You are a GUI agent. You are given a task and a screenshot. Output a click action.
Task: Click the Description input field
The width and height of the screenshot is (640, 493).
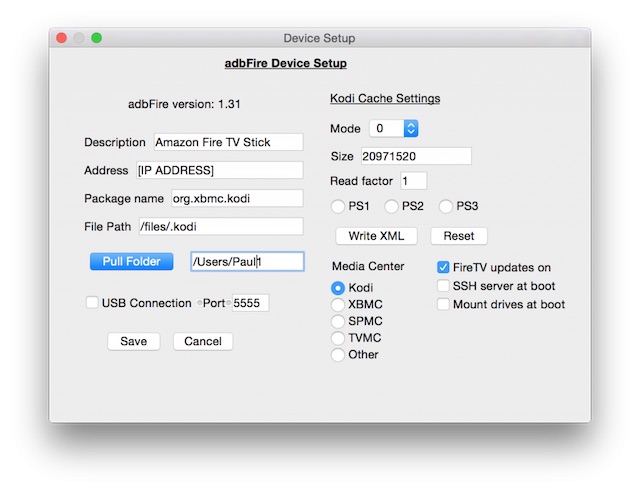pos(229,142)
